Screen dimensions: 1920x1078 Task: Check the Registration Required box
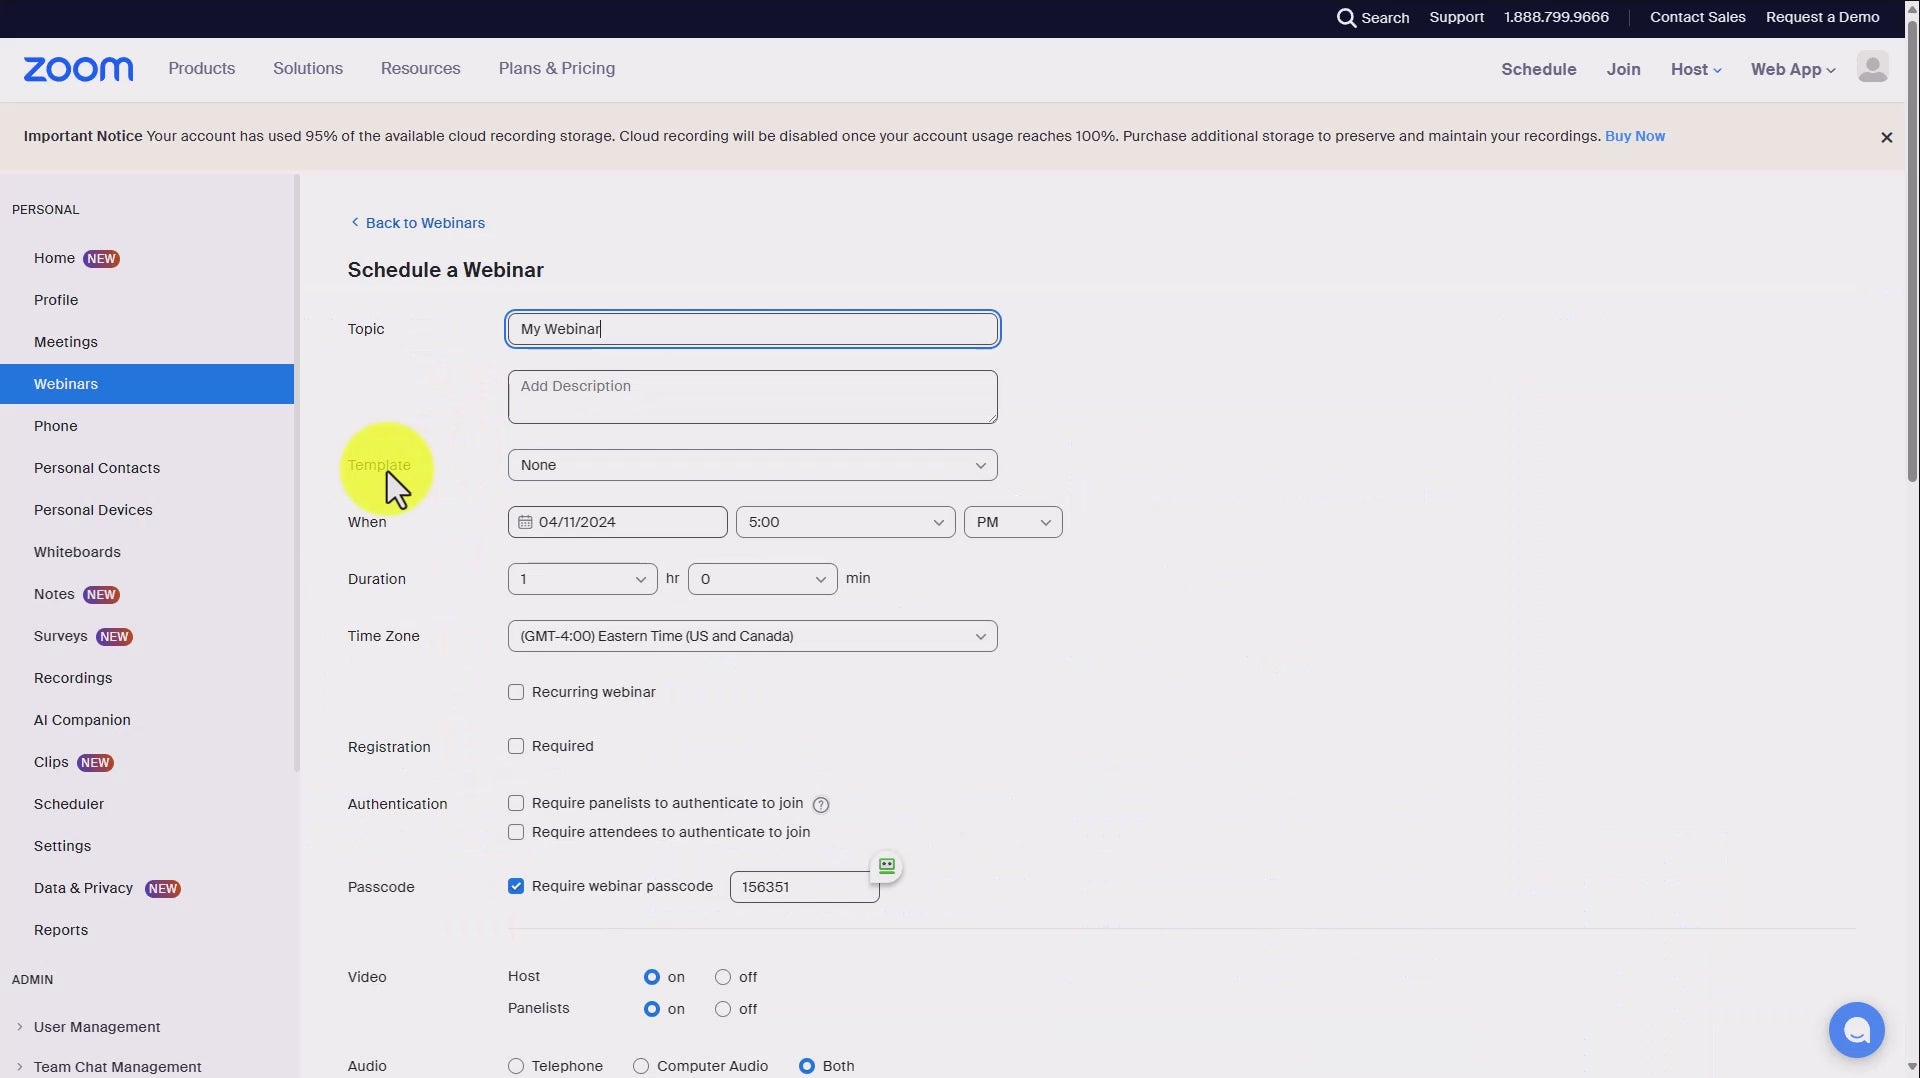point(516,747)
